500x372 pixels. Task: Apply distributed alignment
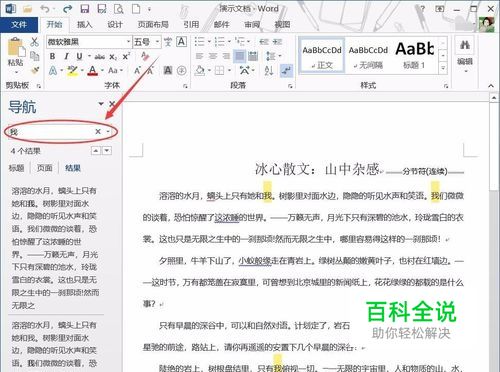(253, 56)
